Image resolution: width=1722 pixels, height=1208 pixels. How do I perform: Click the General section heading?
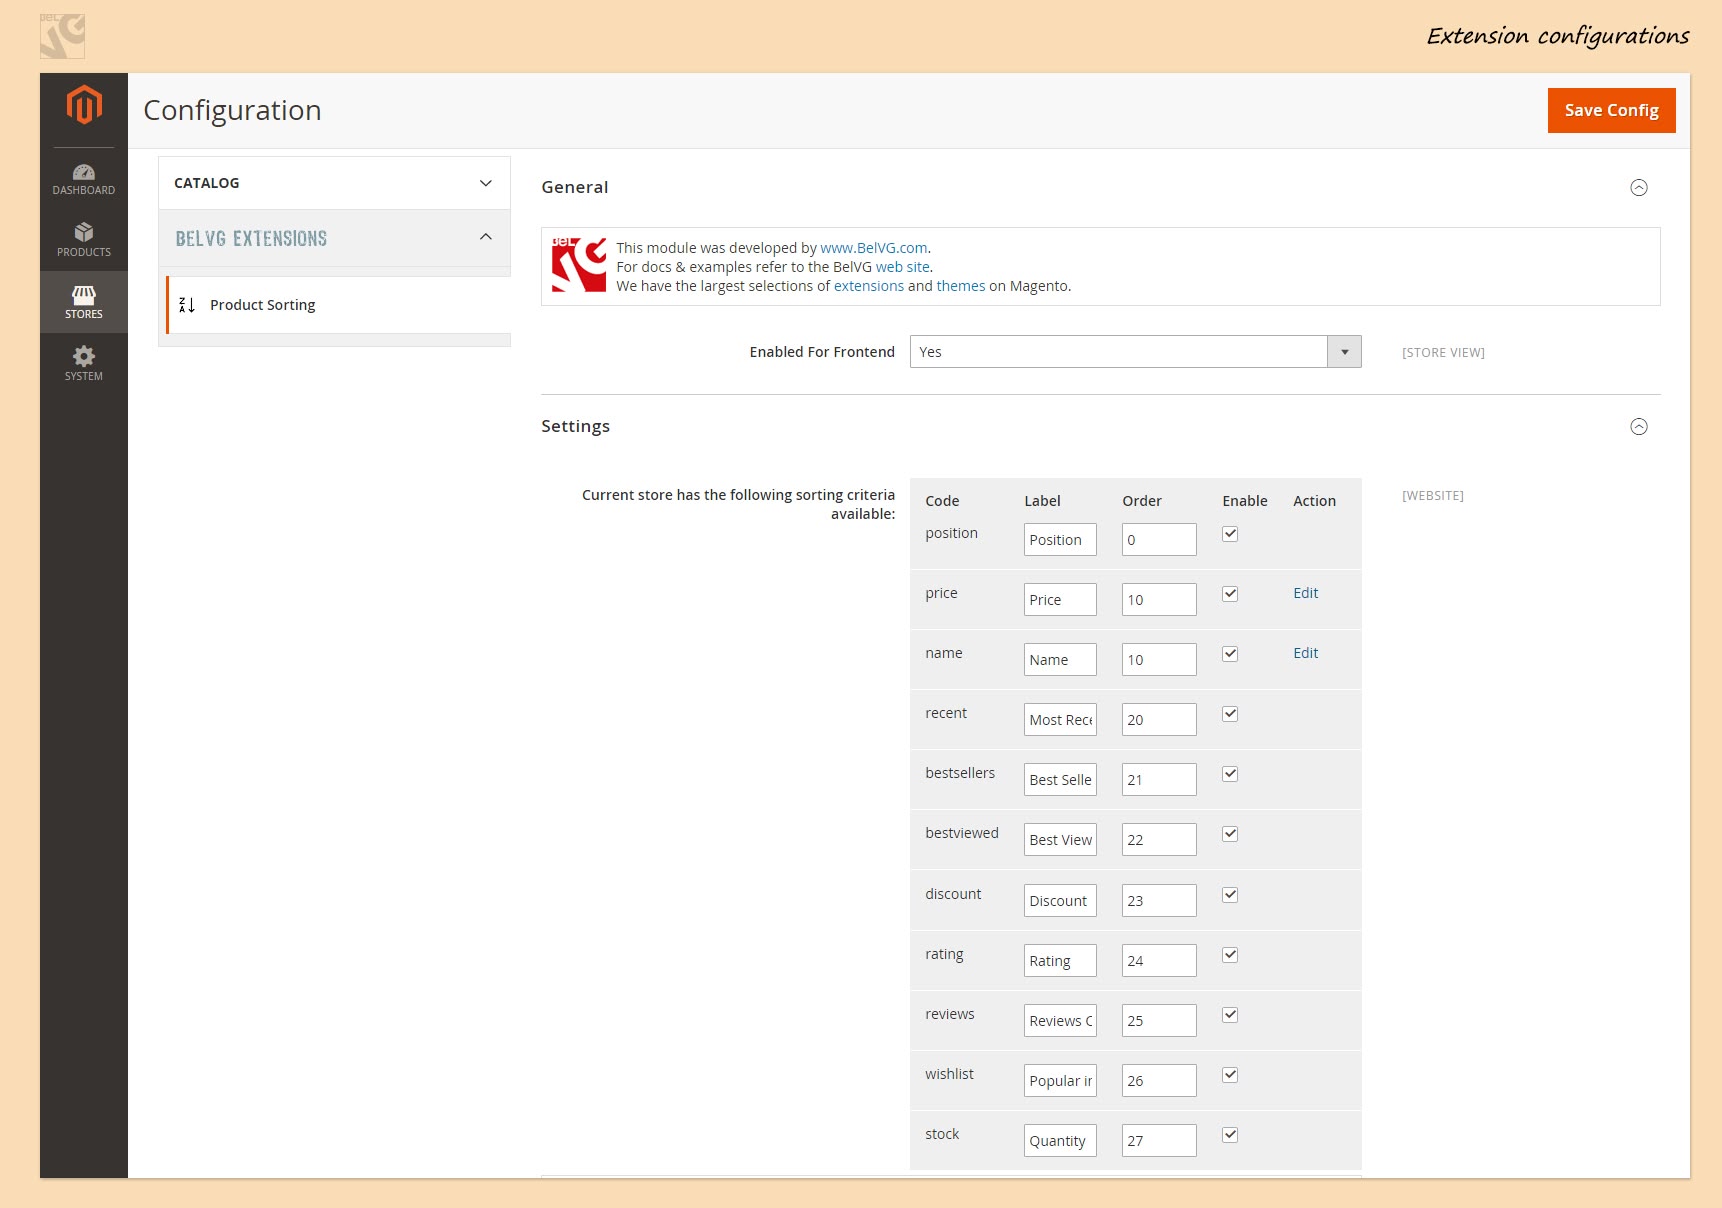click(575, 187)
